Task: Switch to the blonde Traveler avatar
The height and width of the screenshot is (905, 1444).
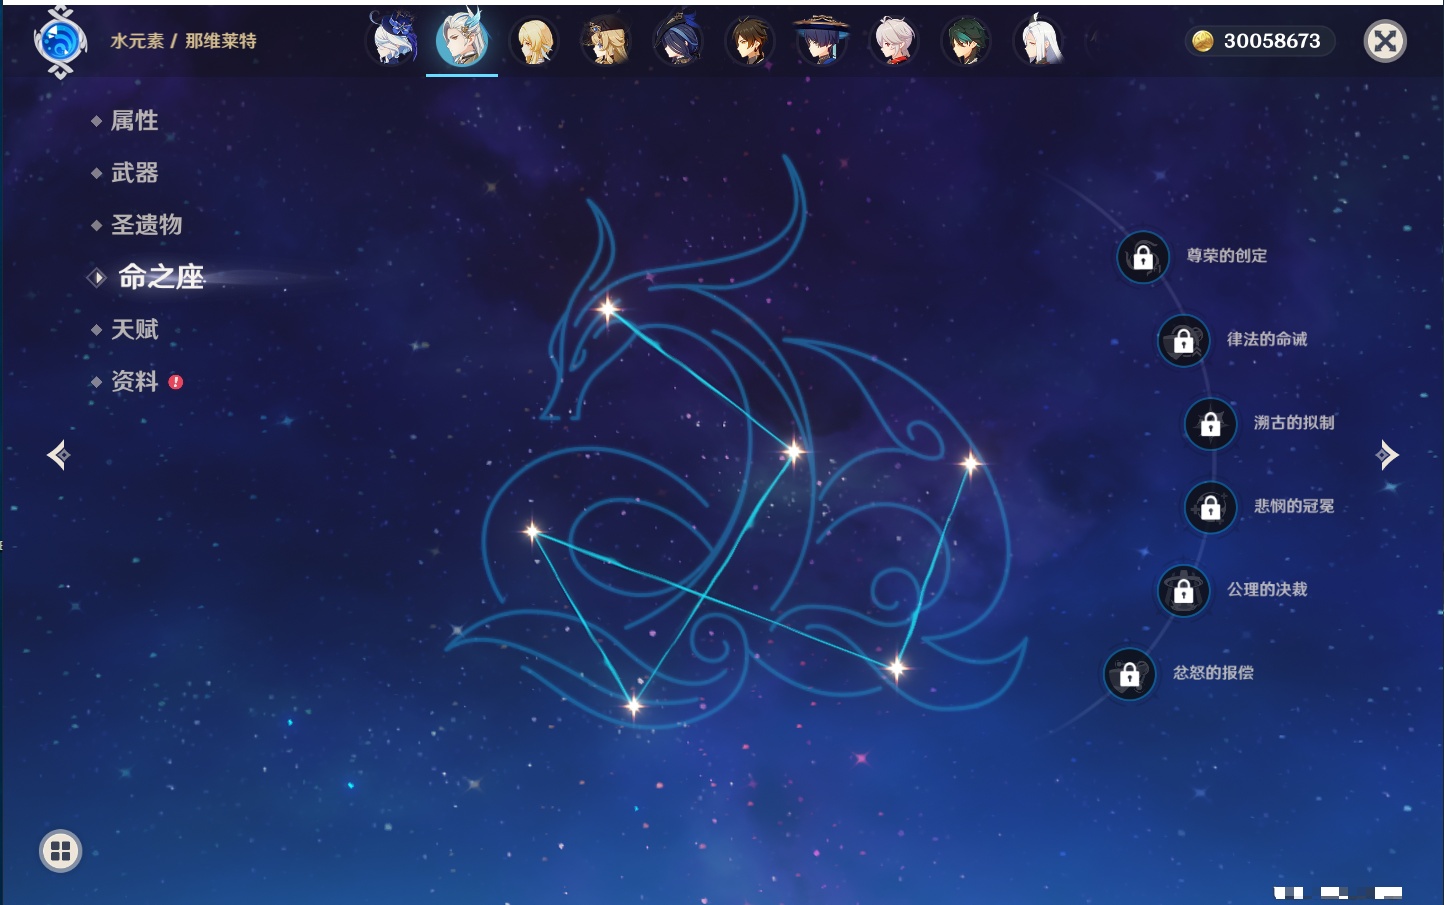Action: click(x=535, y=41)
